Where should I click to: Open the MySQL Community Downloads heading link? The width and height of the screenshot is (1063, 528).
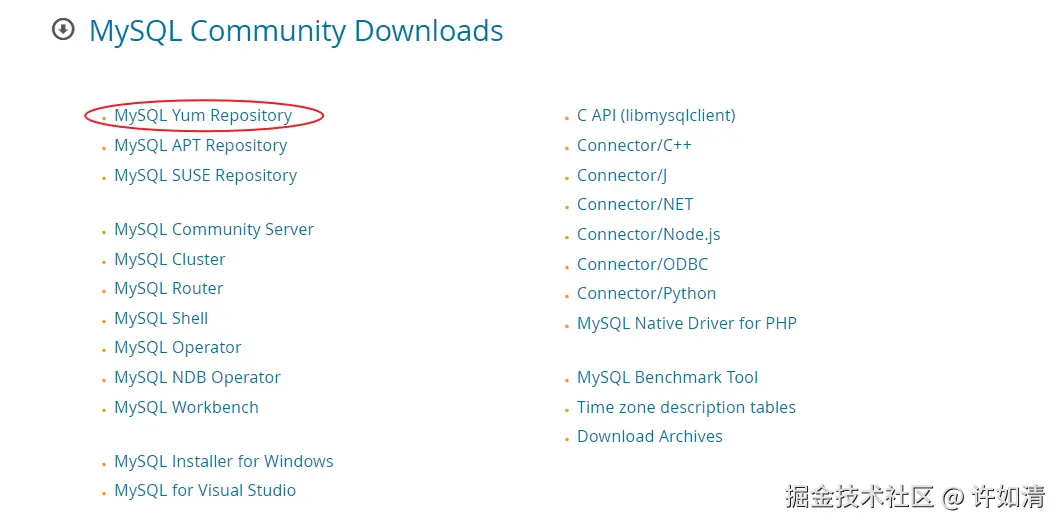296,31
